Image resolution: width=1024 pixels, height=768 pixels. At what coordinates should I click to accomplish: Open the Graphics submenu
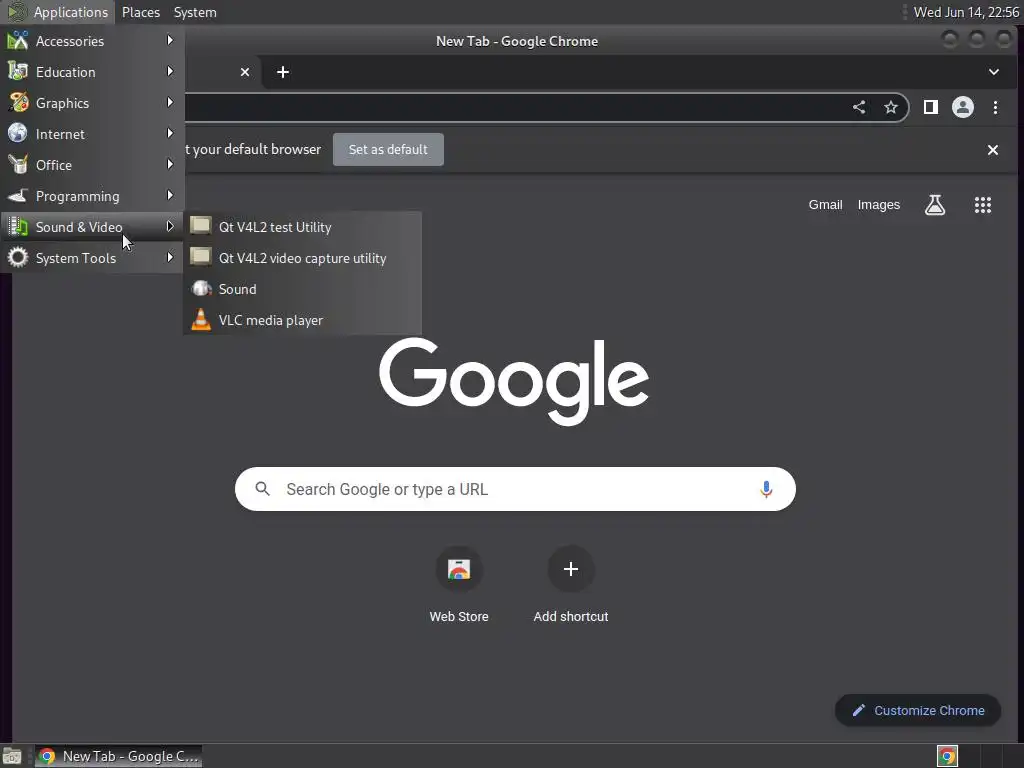(91, 103)
